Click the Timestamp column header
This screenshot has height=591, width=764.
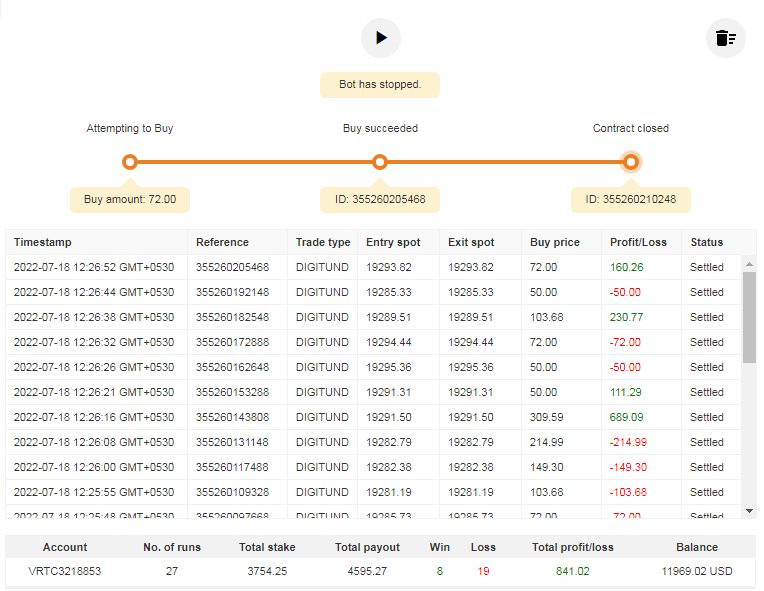(43, 242)
